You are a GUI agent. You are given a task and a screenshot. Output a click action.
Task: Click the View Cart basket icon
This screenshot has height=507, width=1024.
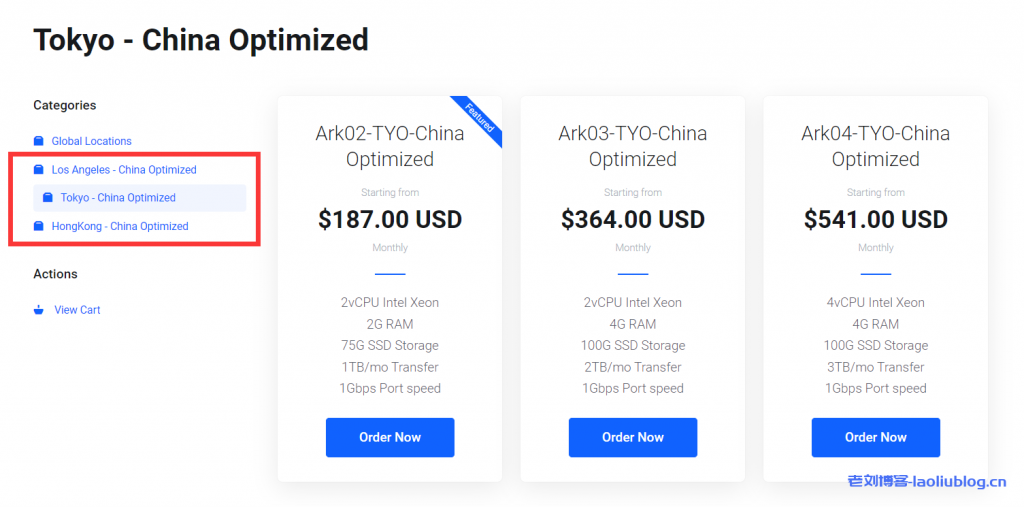point(38,310)
